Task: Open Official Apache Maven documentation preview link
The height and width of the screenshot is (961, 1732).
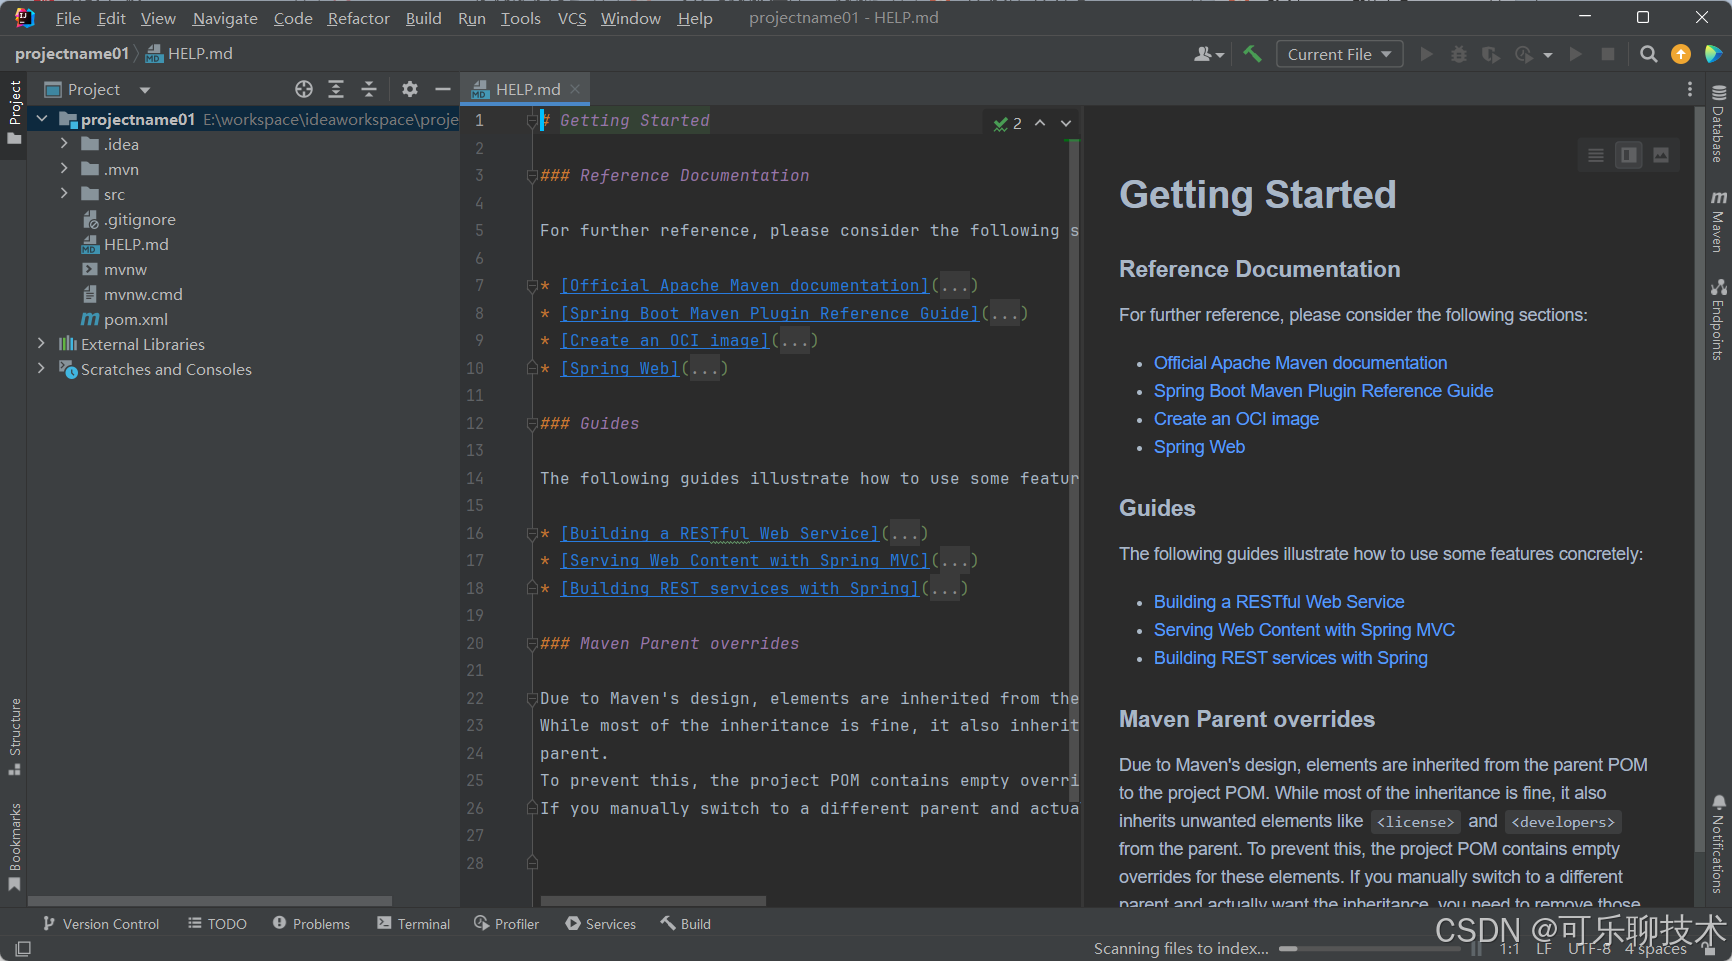Action: coord(1300,363)
